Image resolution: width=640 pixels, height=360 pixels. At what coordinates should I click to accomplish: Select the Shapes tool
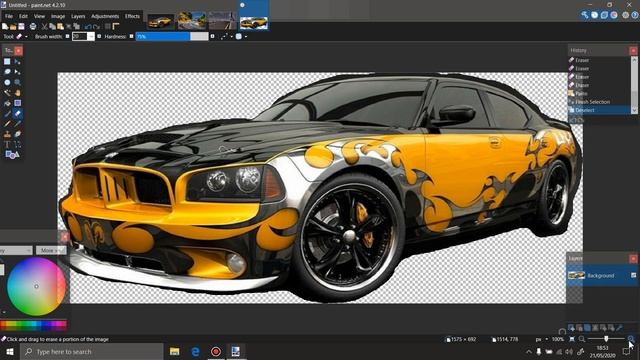pyautogui.click(x=11, y=155)
